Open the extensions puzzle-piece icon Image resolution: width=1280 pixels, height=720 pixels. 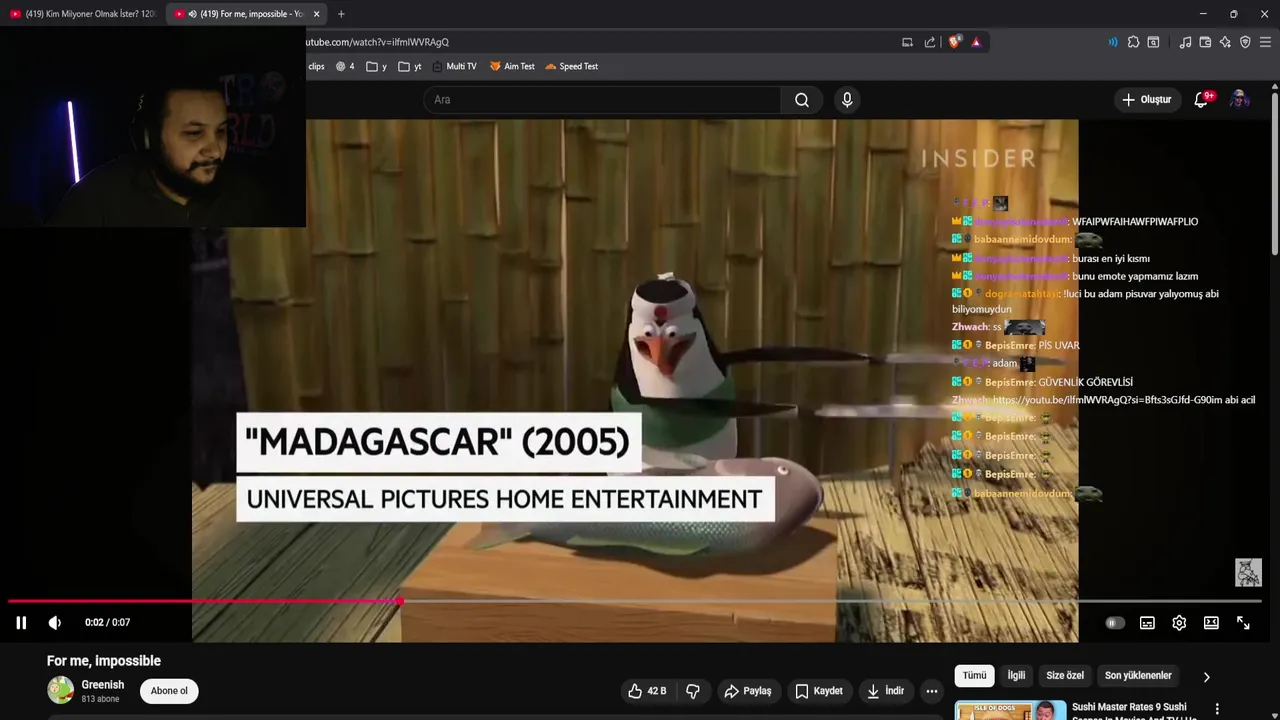click(x=1133, y=42)
